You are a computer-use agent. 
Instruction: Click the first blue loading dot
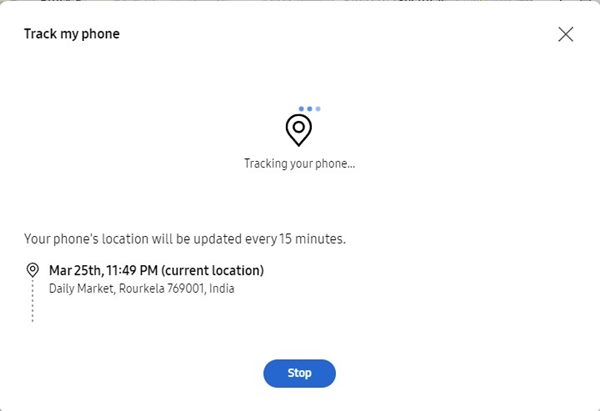pyautogui.click(x=301, y=109)
